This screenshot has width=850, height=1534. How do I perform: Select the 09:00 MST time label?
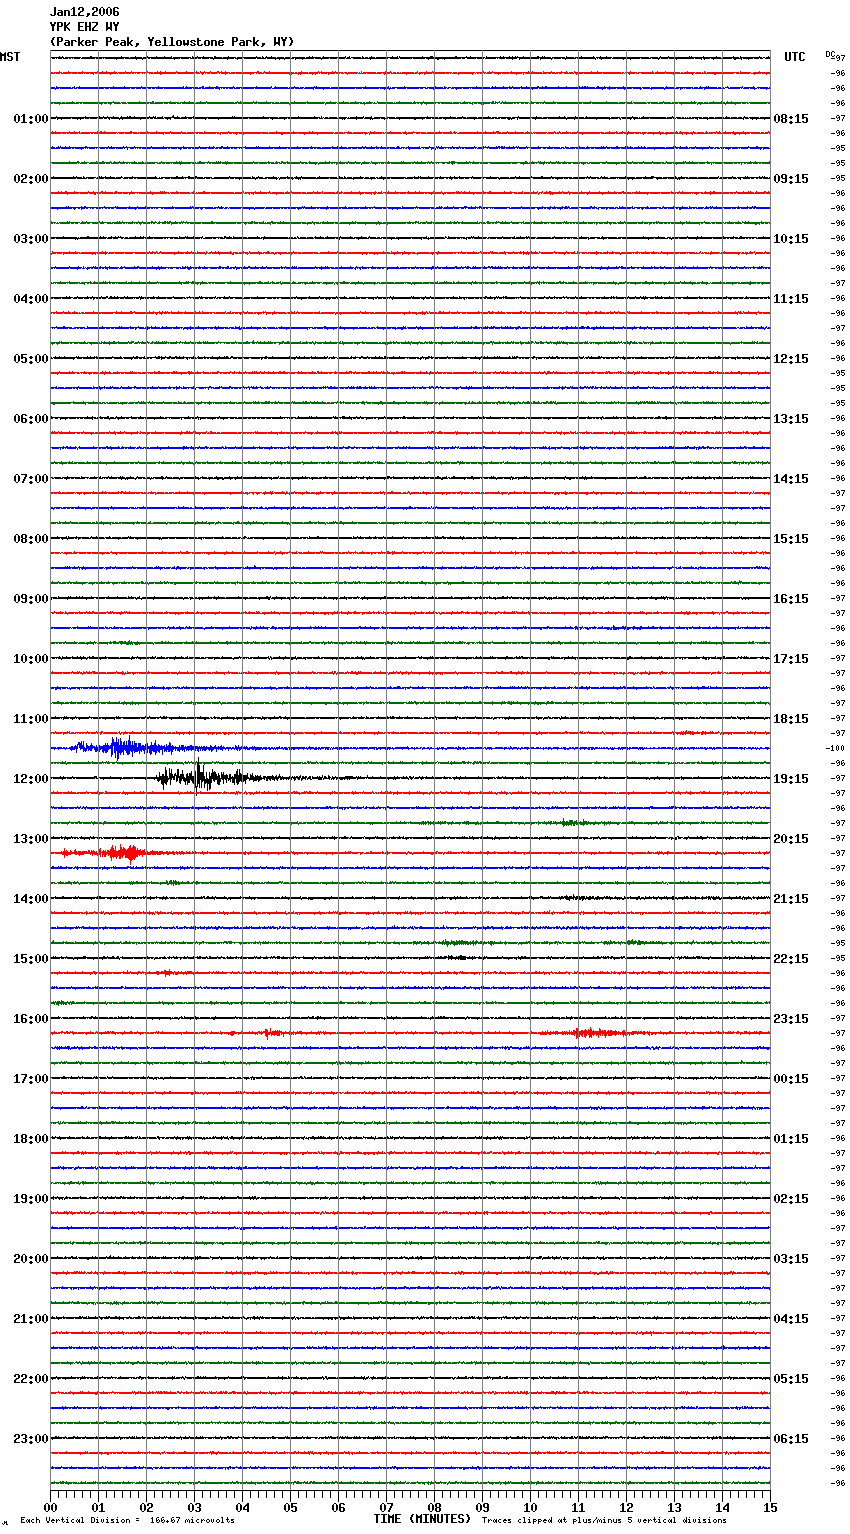[31, 599]
